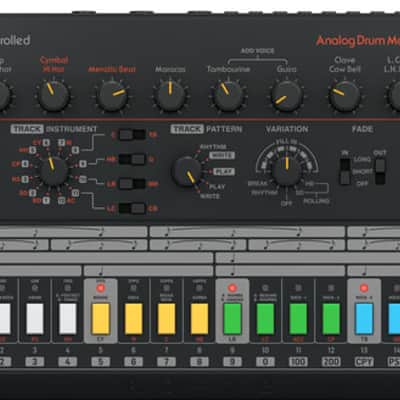Click the lit red LED above step 13
The height and width of the screenshot is (400, 400).
point(364,288)
